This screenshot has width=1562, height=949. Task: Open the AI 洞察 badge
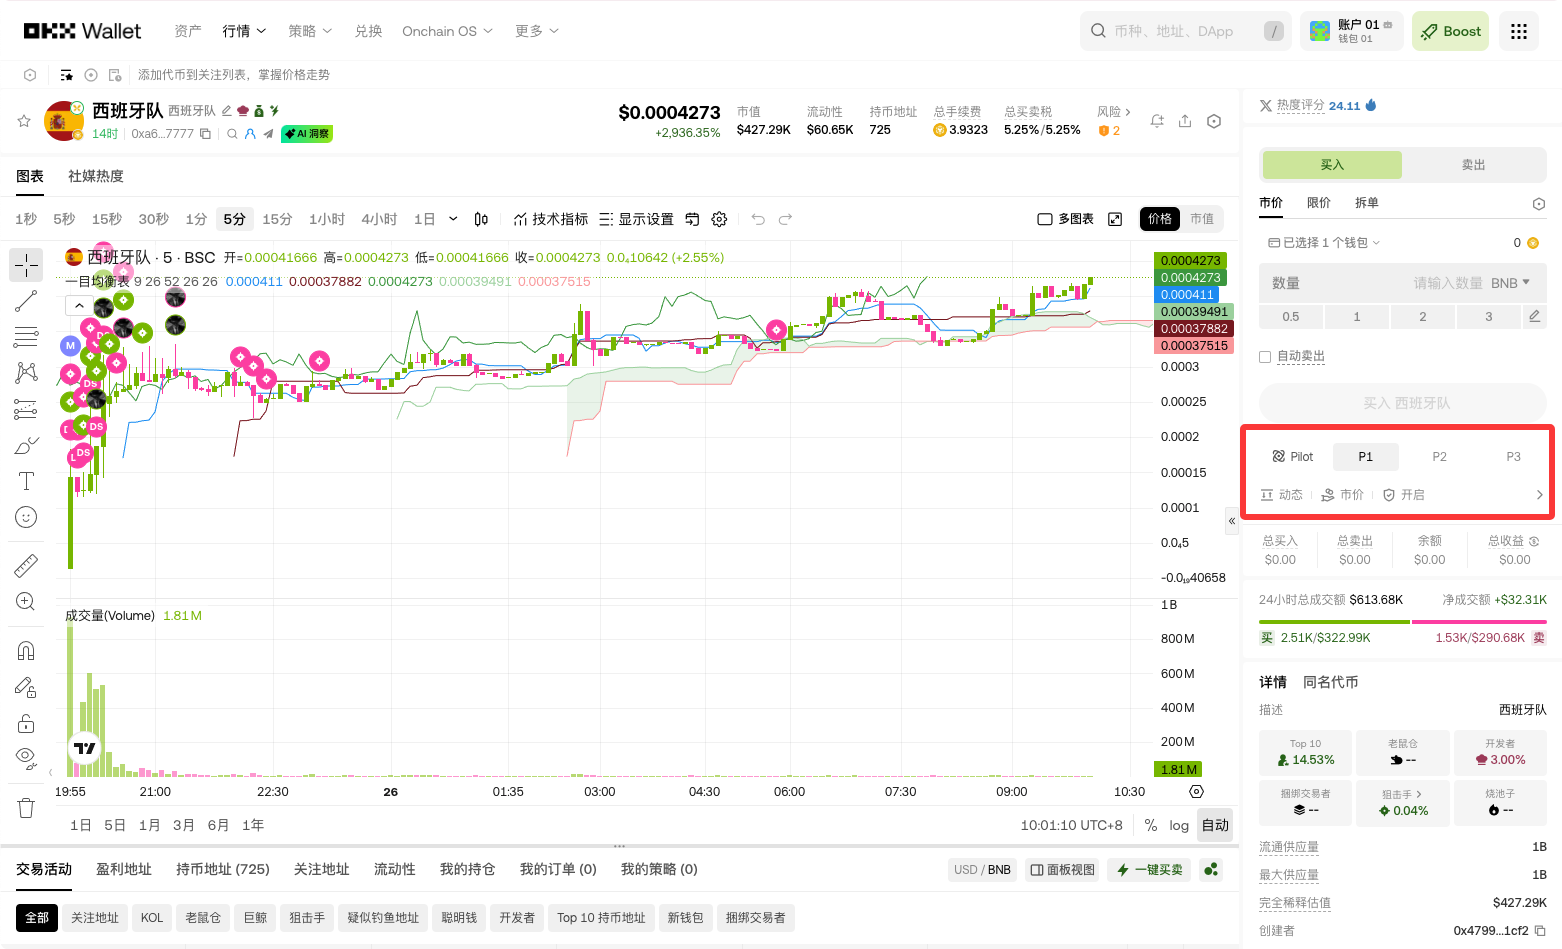(x=307, y=133)
